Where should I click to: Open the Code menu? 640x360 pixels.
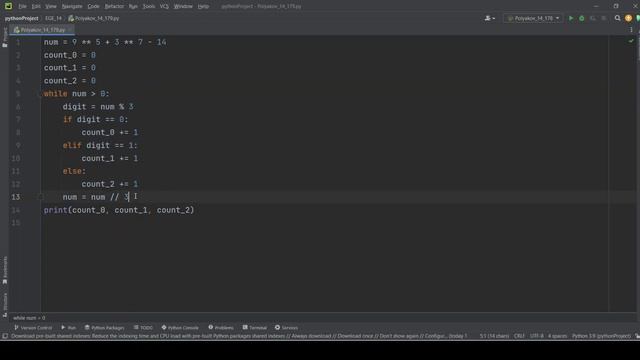coord(93,6)
